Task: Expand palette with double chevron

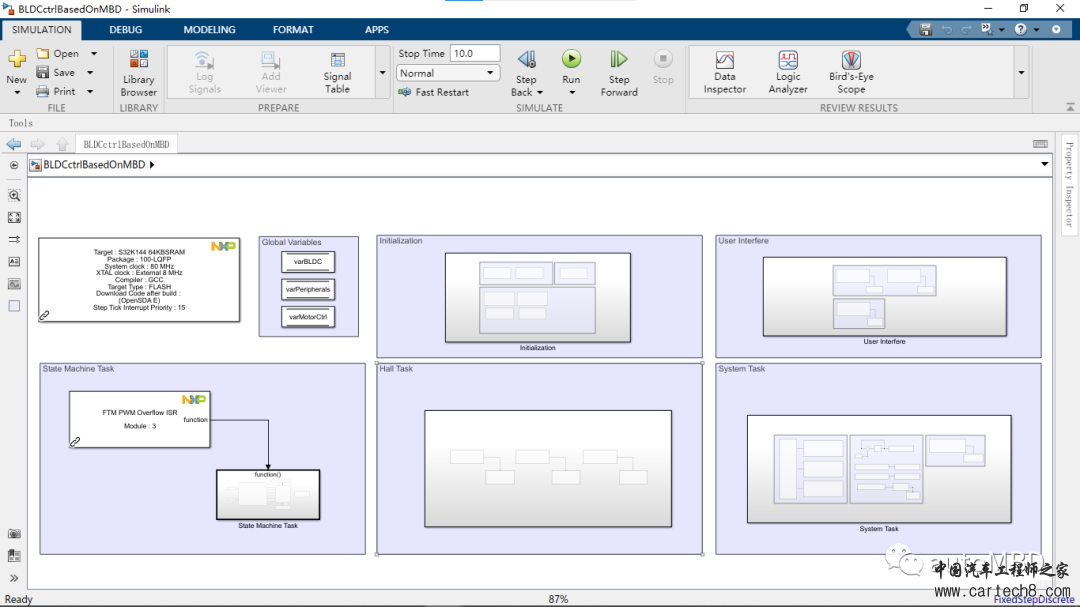Action: click(x=14, y=578)
